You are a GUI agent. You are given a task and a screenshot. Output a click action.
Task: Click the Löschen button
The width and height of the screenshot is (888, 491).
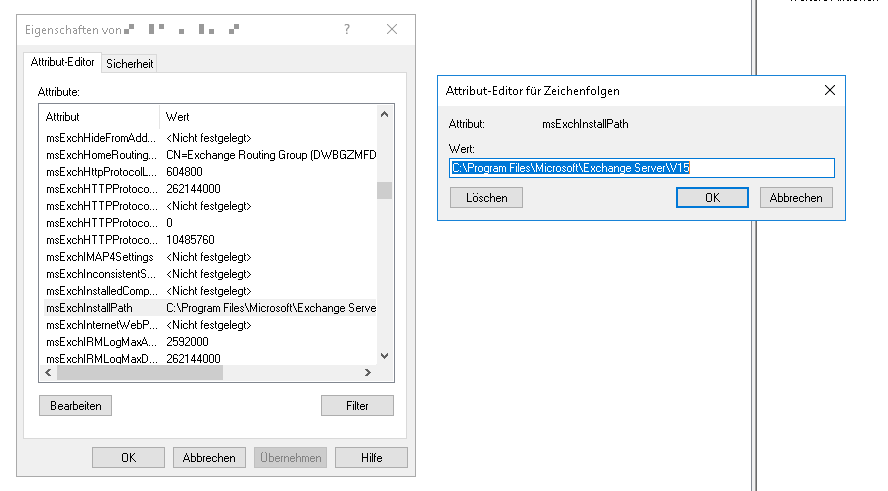(x=486, y=198)
